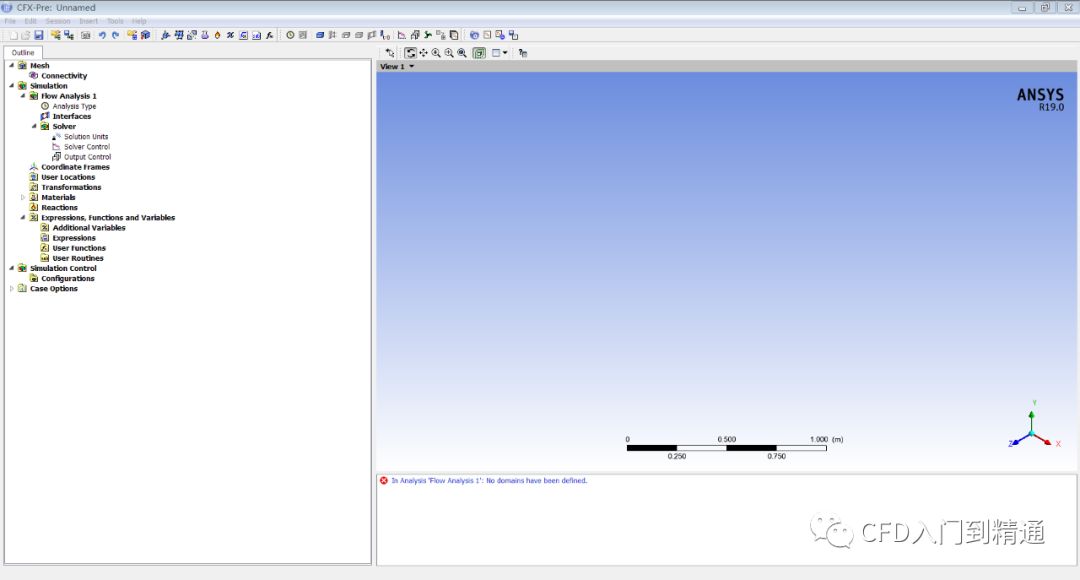
Task: Select Transformations in the outline
Action: coord(71,187)
